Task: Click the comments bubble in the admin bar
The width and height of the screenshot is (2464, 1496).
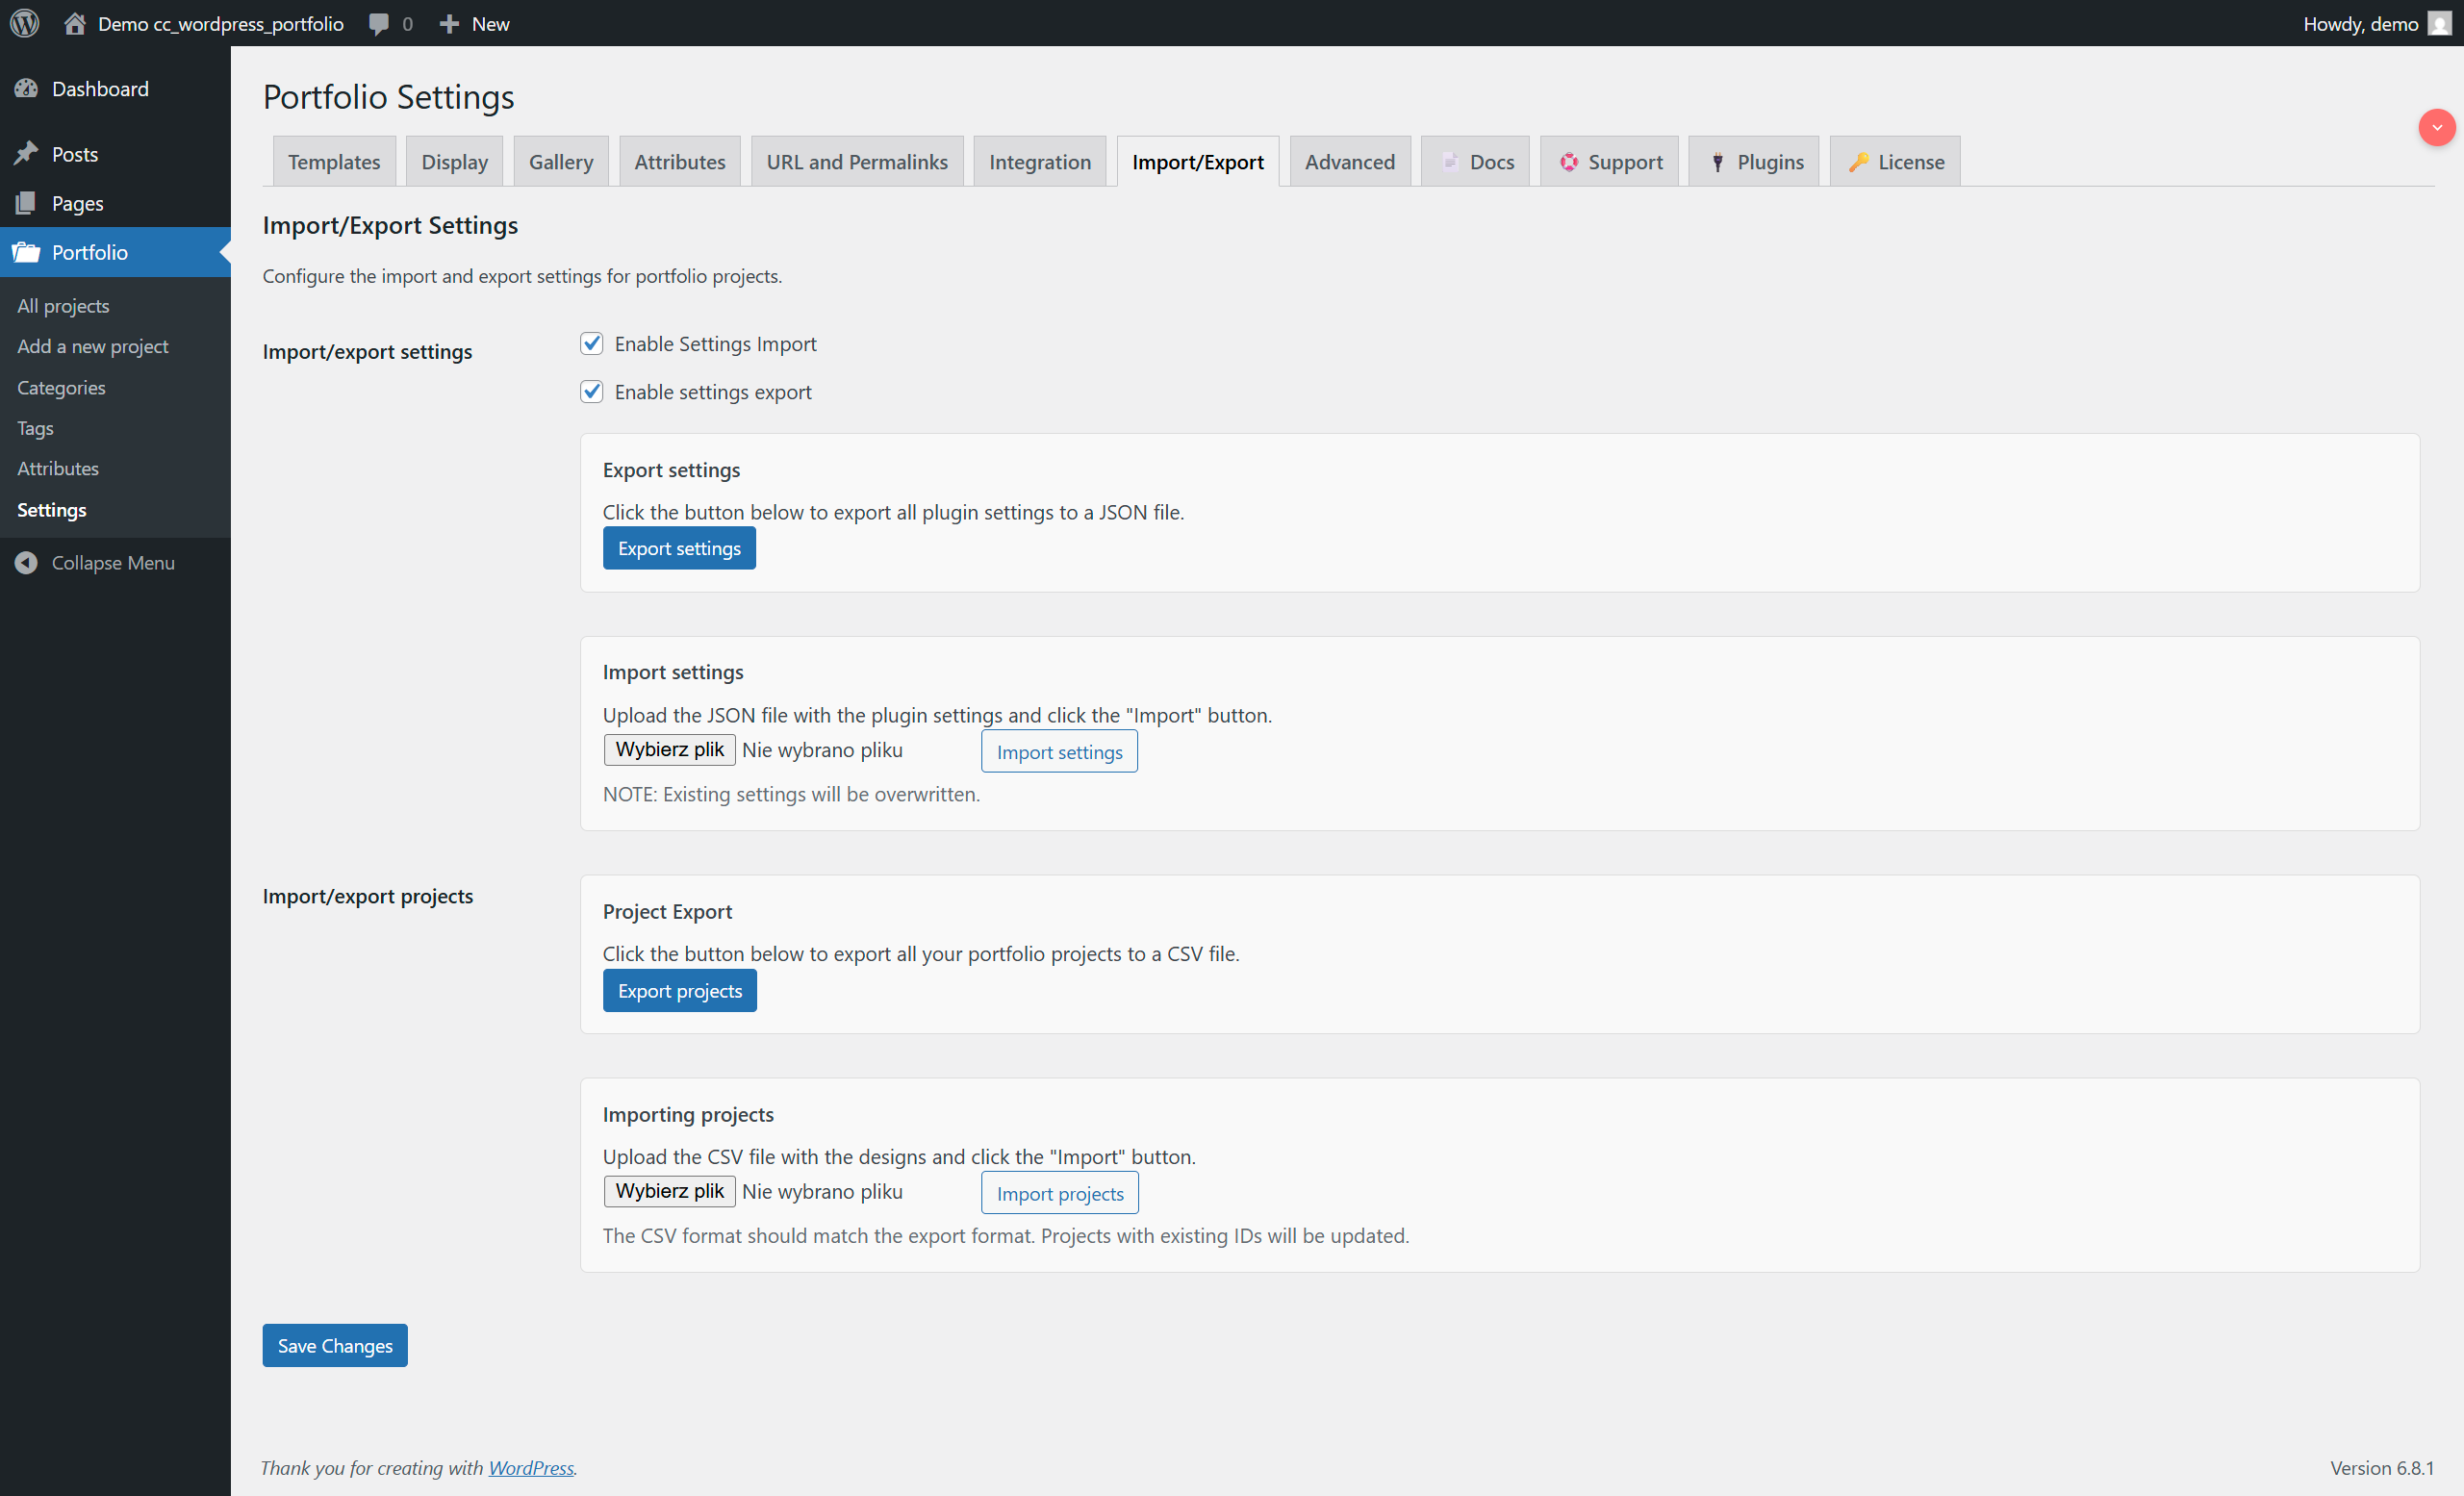Action: click(x=378, y=23)
